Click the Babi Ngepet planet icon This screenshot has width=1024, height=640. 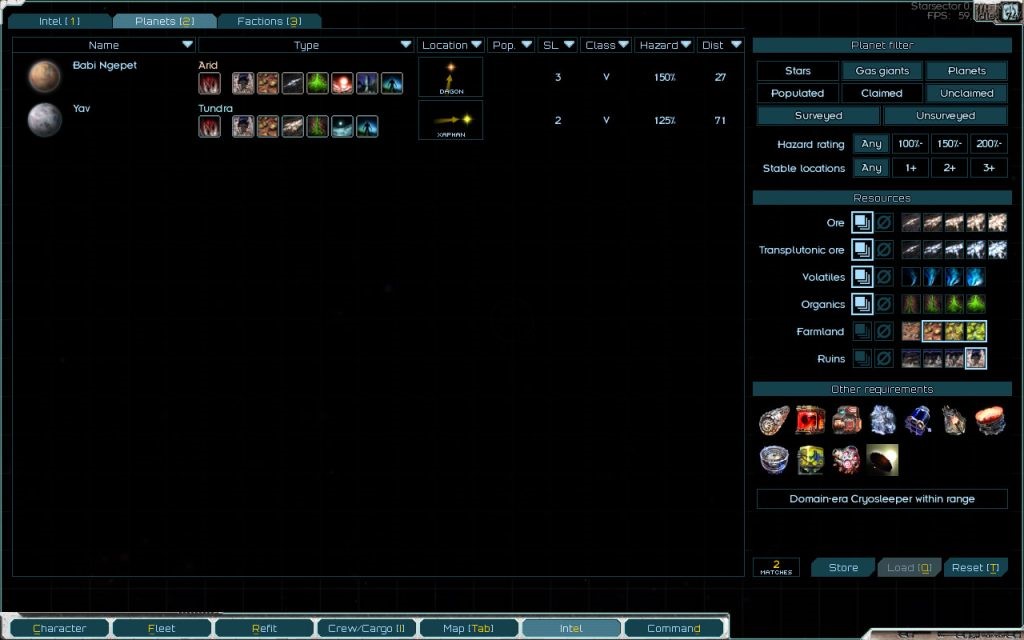coord(44,76)
